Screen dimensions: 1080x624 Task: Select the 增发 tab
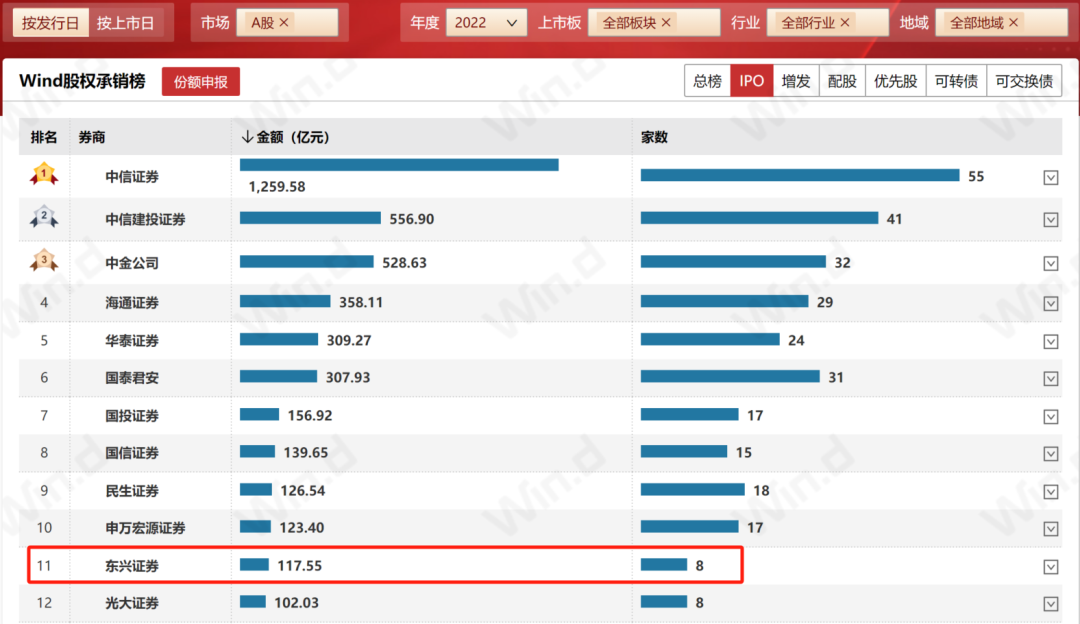click(796, 81)
